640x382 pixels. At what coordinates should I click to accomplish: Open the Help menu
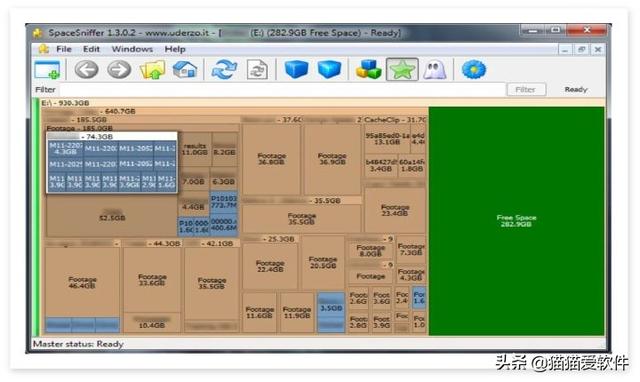tap(175, 49)
